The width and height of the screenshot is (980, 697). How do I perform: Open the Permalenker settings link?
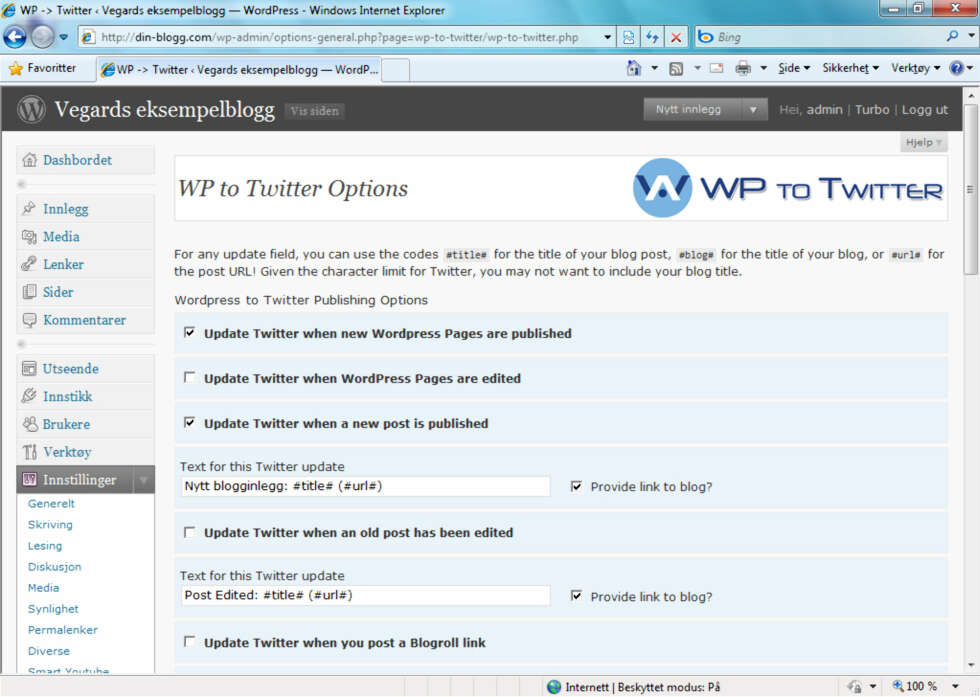tap(63, 629)
